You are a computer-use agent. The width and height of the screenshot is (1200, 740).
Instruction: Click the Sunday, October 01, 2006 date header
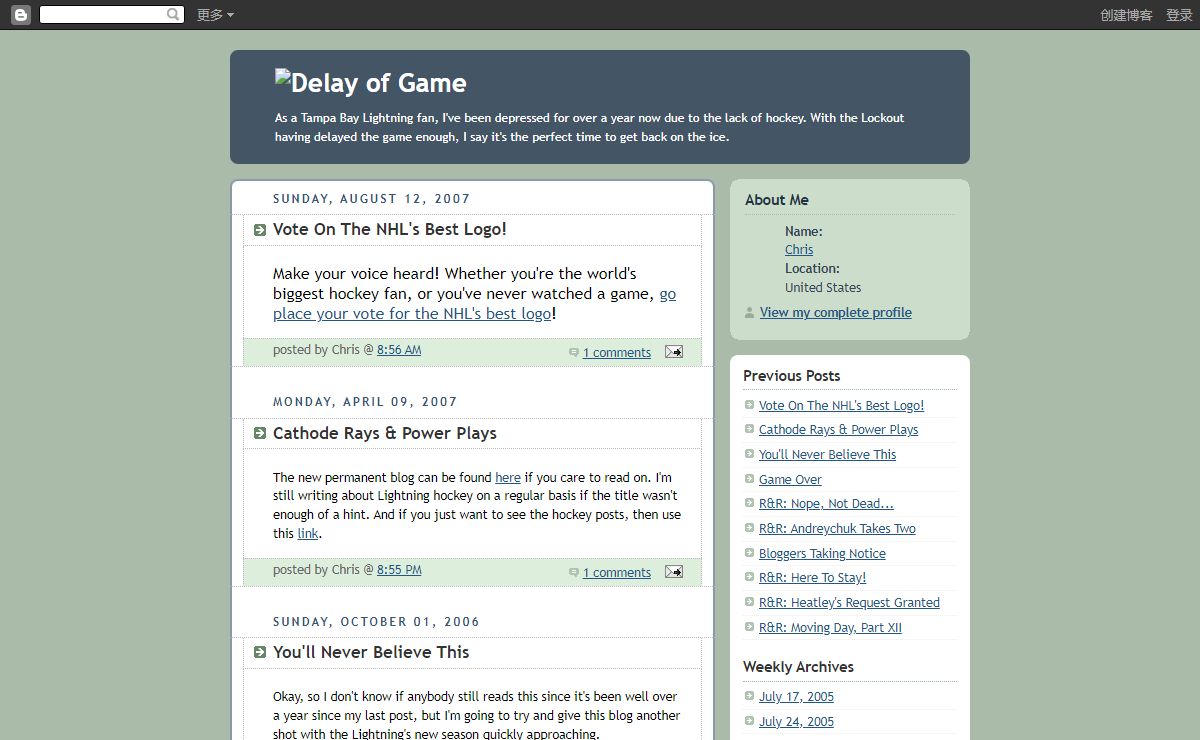pos(376,622)
